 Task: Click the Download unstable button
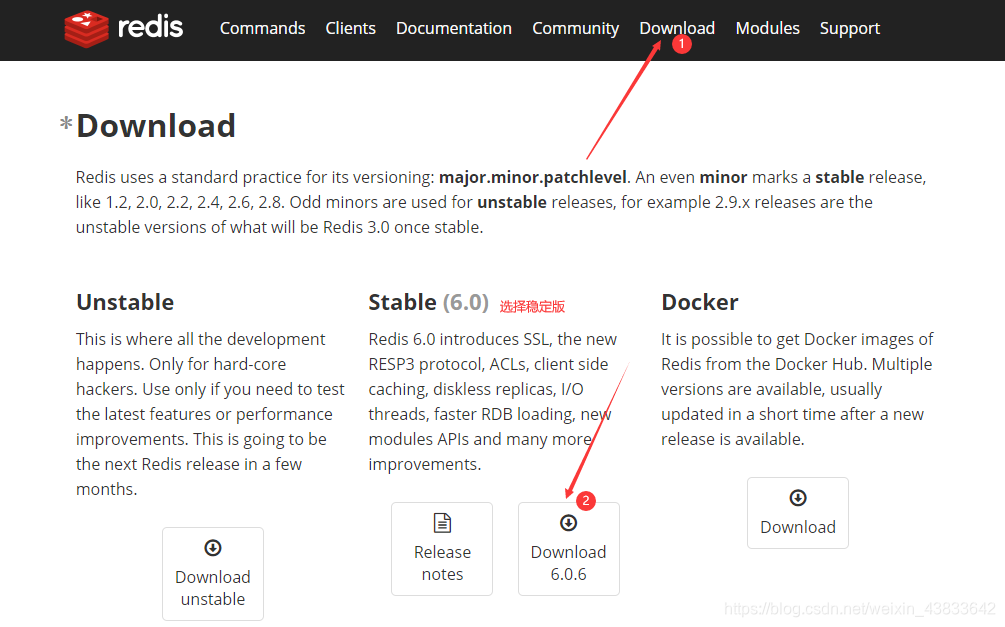tap(213, 574)
